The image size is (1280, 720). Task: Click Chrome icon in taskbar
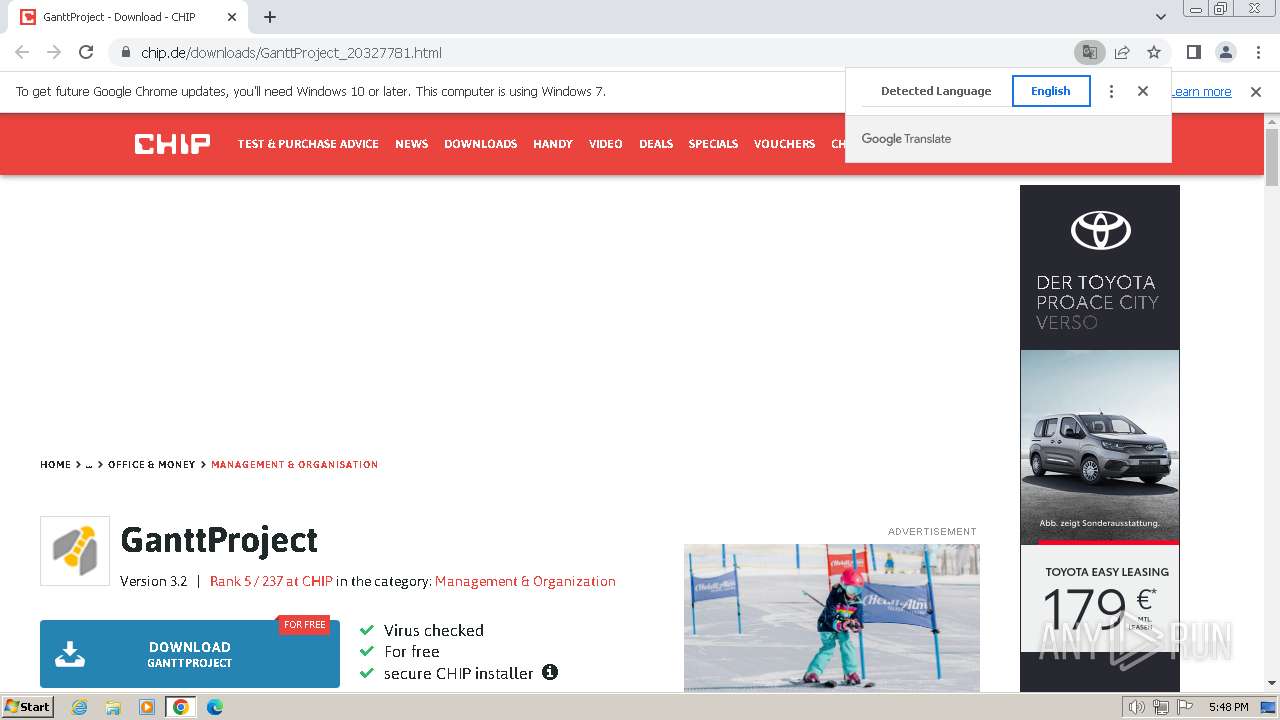pos(181,707)
